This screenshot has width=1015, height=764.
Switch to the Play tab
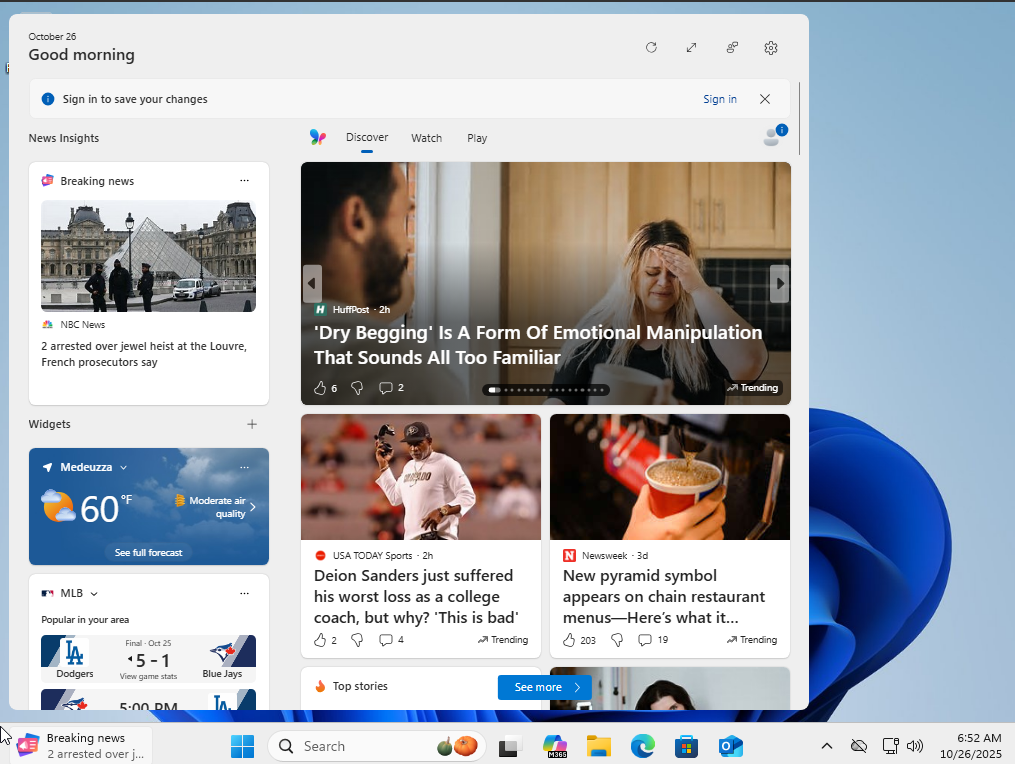[x=477, y=138]
